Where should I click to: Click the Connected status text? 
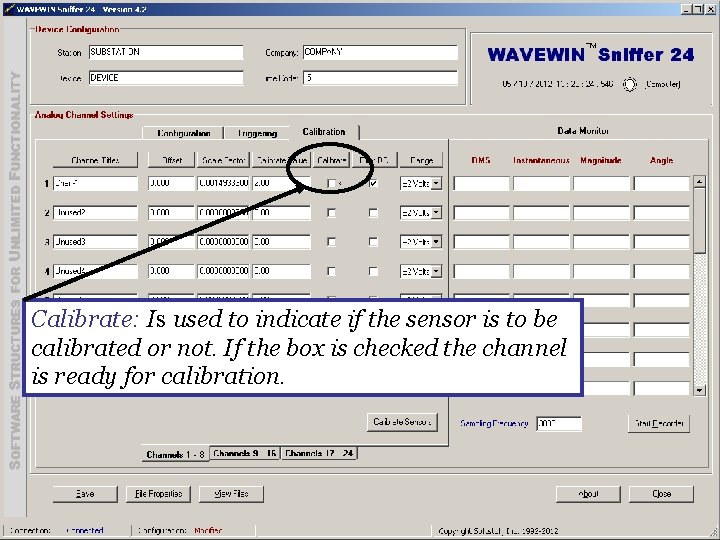tap(84, 530)
